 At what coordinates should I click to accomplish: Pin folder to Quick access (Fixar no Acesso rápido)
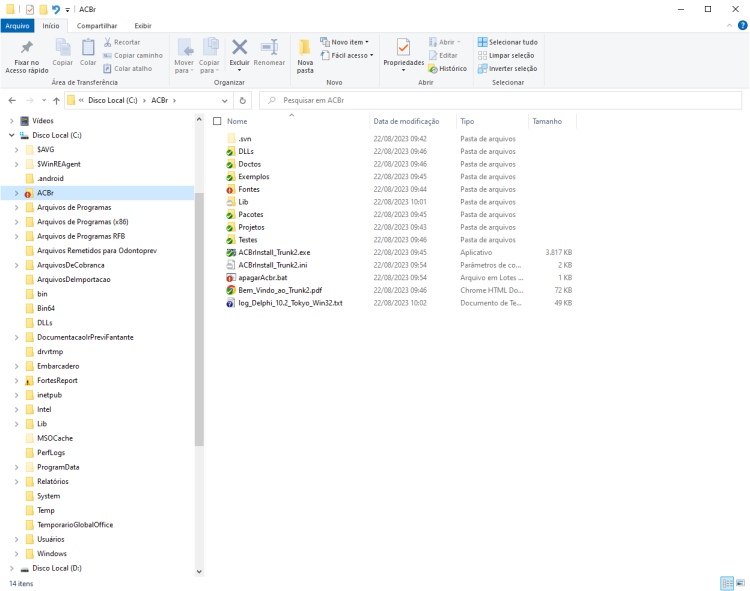[27, 56]
